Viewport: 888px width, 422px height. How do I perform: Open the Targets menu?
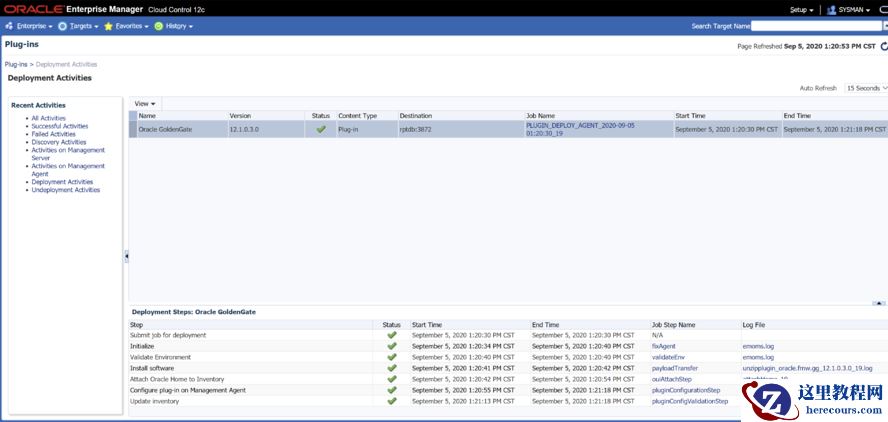(x=80, y=26)
